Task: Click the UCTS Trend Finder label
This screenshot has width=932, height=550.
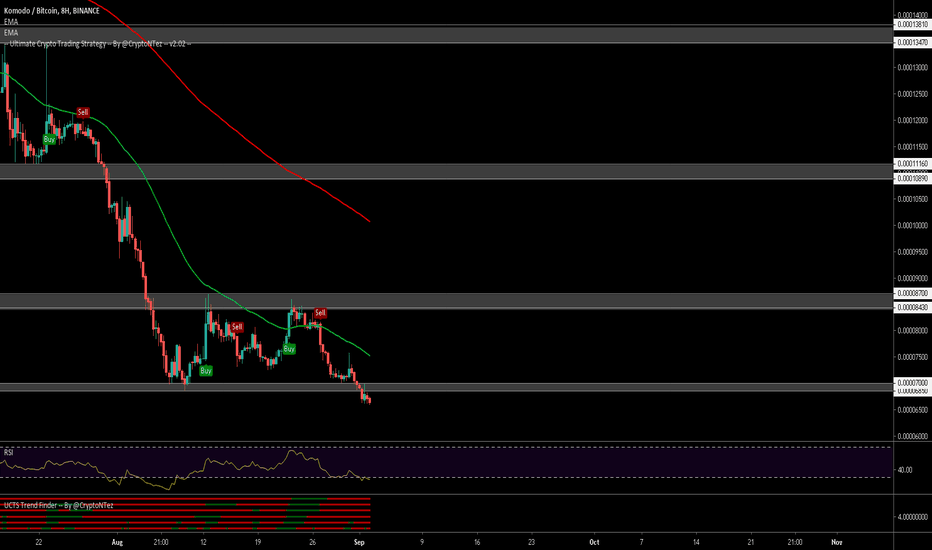Action: coord(58,505)
